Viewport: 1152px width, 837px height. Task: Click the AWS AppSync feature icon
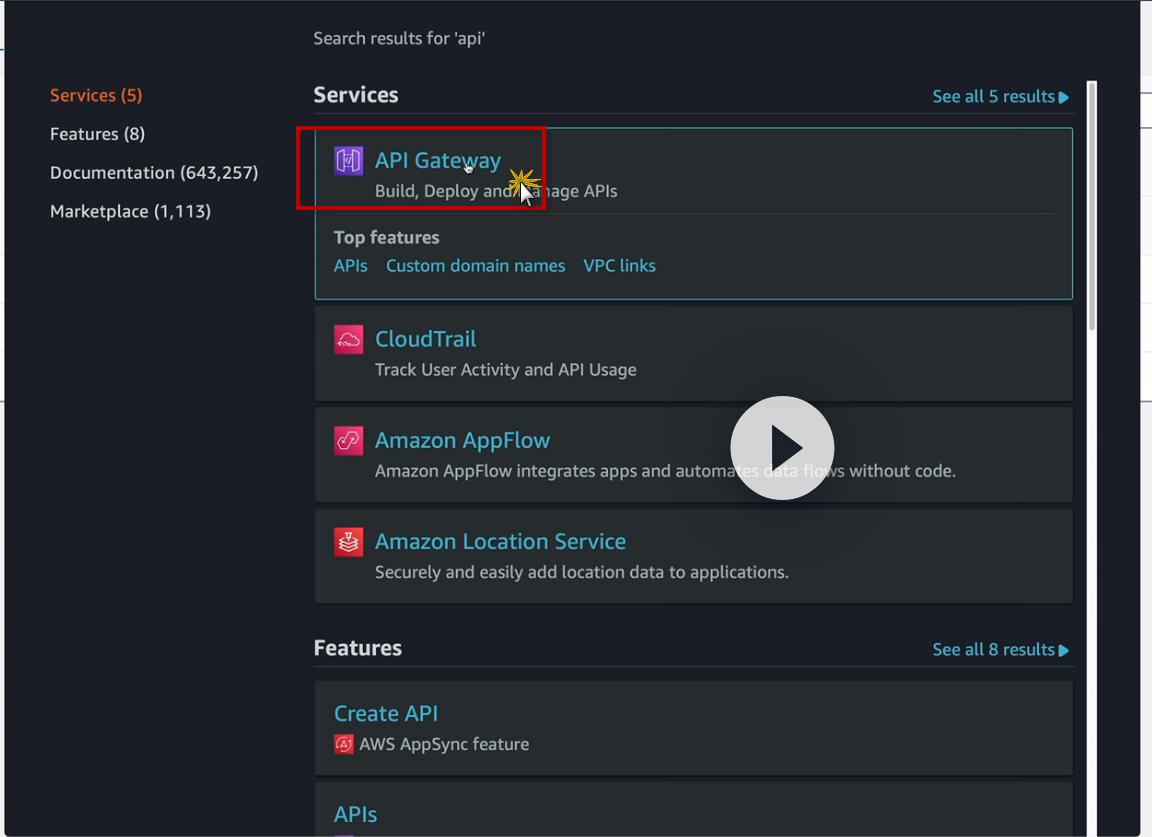click(344, 744)
